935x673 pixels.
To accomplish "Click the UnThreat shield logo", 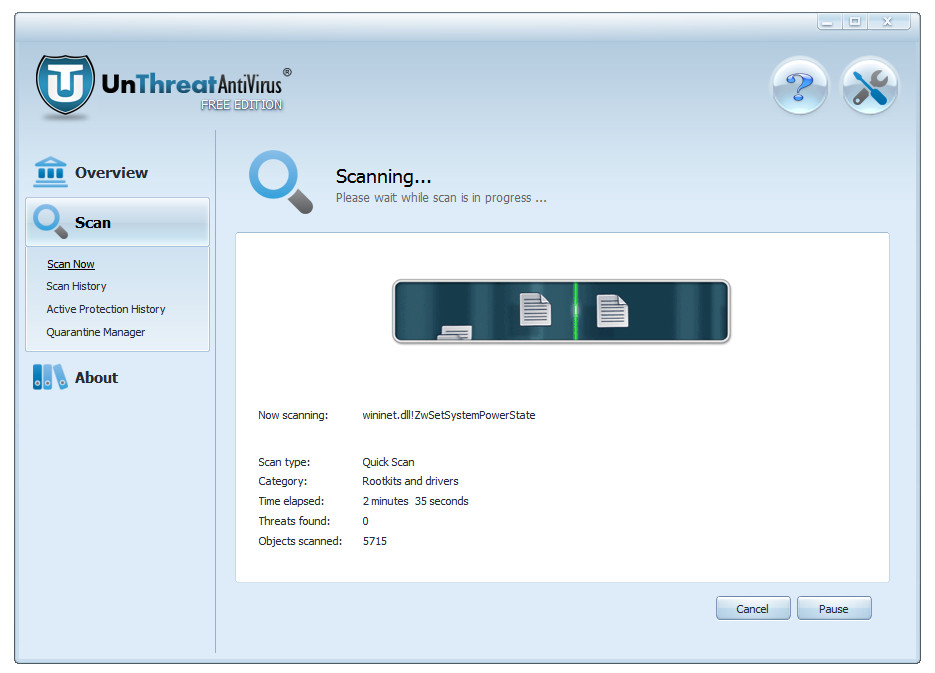I will 65,85.
